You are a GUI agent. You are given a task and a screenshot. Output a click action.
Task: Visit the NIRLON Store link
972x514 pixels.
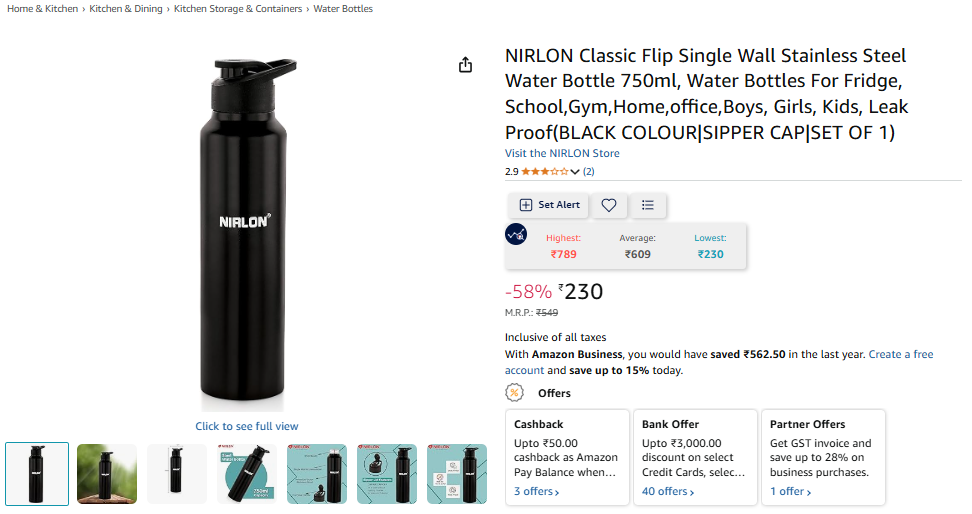point(562,153)
